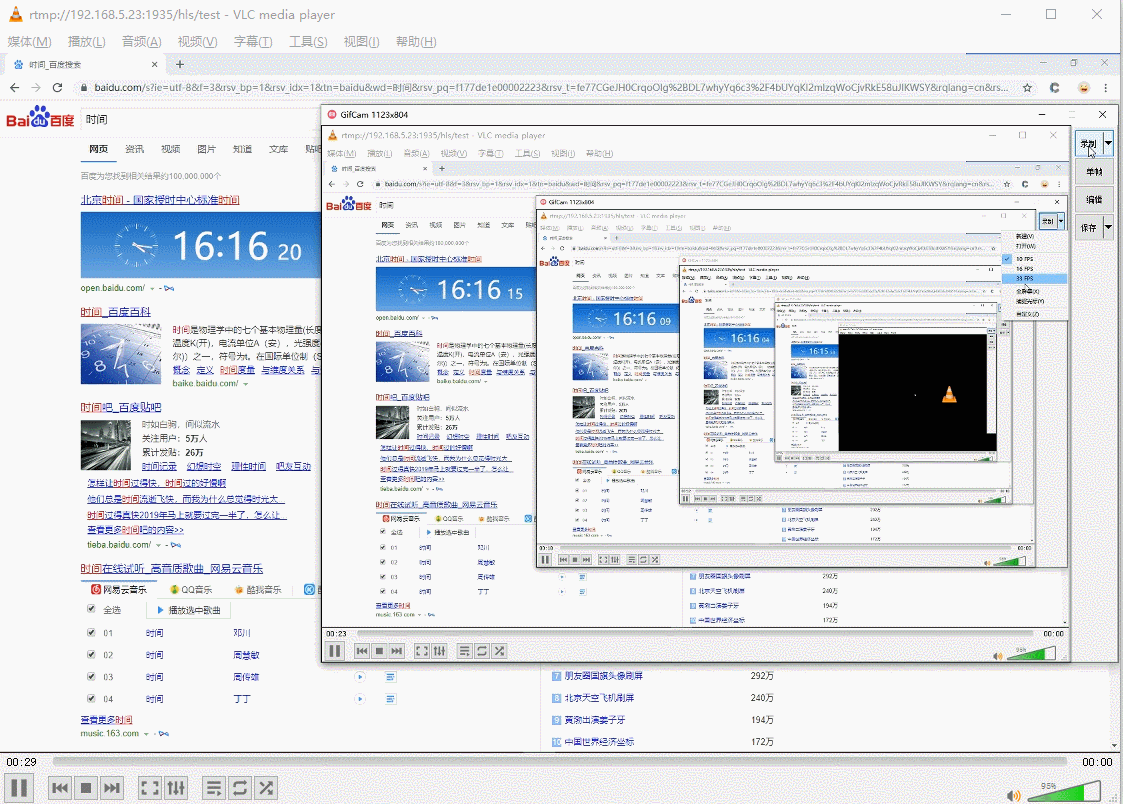1123x804 pixels.
Task: Switch to 视频 tab on outer Baidu page
Action: [170, 149]
